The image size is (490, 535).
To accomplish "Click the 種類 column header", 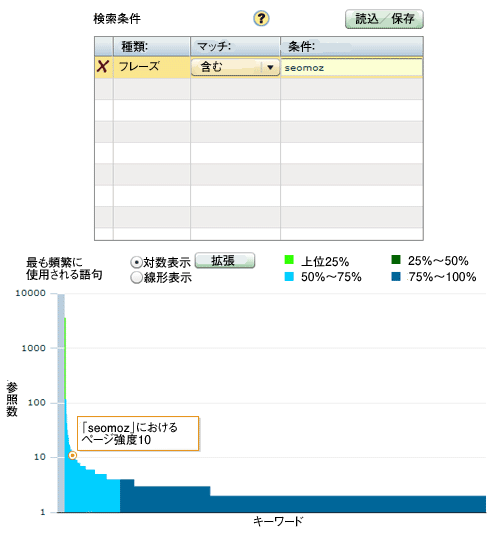I will point(152,46).
